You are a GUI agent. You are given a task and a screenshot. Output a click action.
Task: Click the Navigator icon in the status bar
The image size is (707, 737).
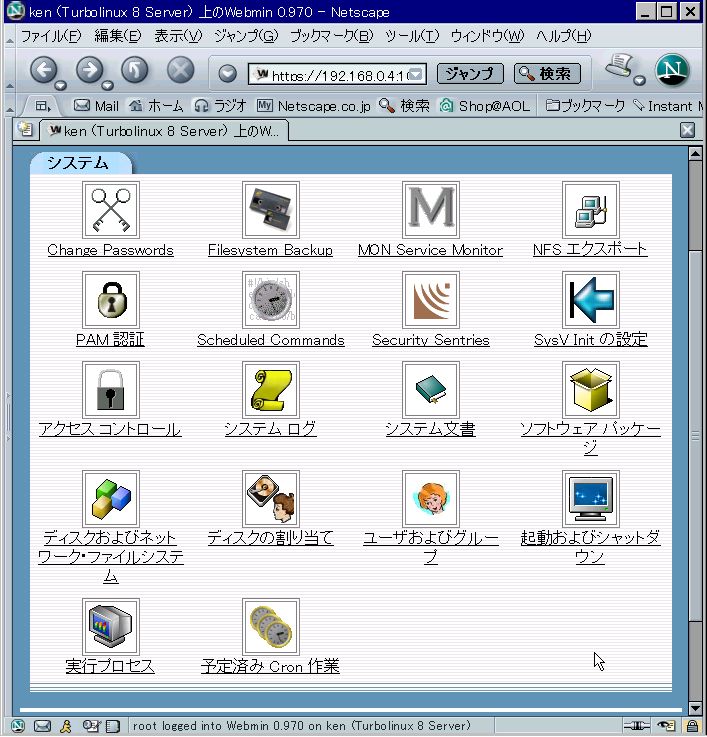[17, 726]
